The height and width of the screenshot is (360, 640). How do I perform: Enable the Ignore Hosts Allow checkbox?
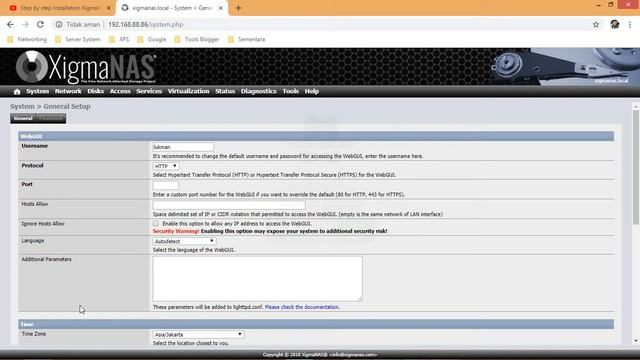click(156, 223)
